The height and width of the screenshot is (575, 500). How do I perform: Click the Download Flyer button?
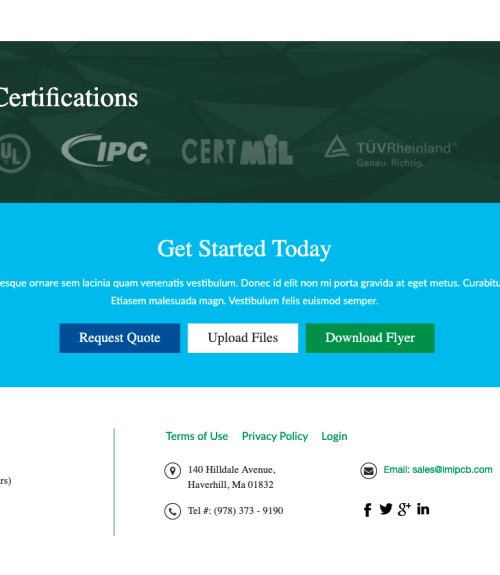370,338
